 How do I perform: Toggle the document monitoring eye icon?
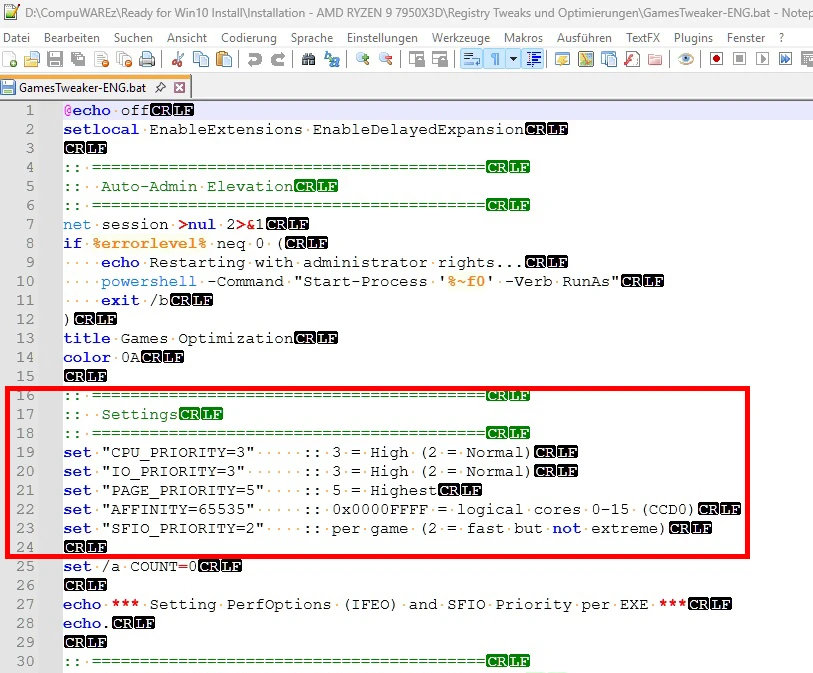(x=684, y=59)
